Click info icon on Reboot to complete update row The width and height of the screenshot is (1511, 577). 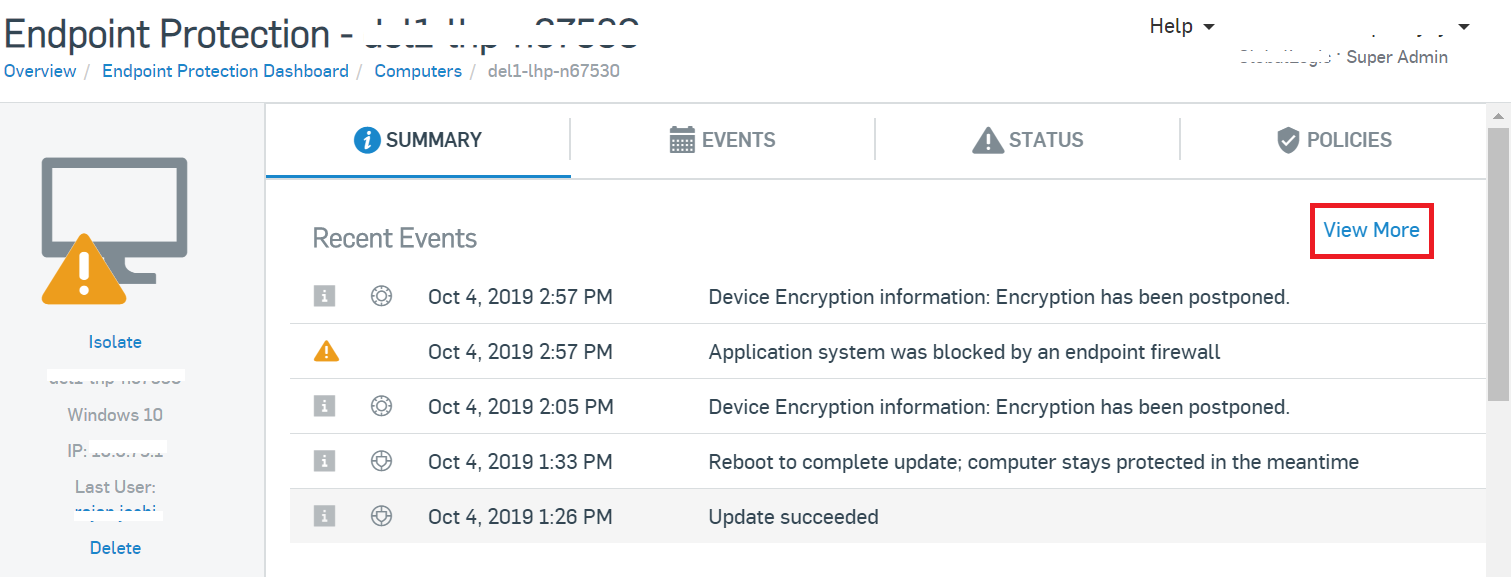pos(323,461)
